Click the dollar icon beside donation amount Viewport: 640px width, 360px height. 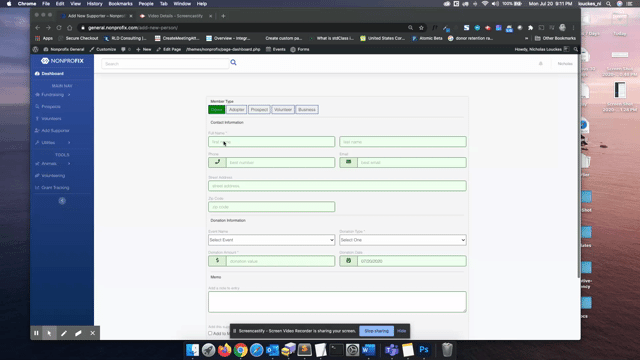(217, 261)
